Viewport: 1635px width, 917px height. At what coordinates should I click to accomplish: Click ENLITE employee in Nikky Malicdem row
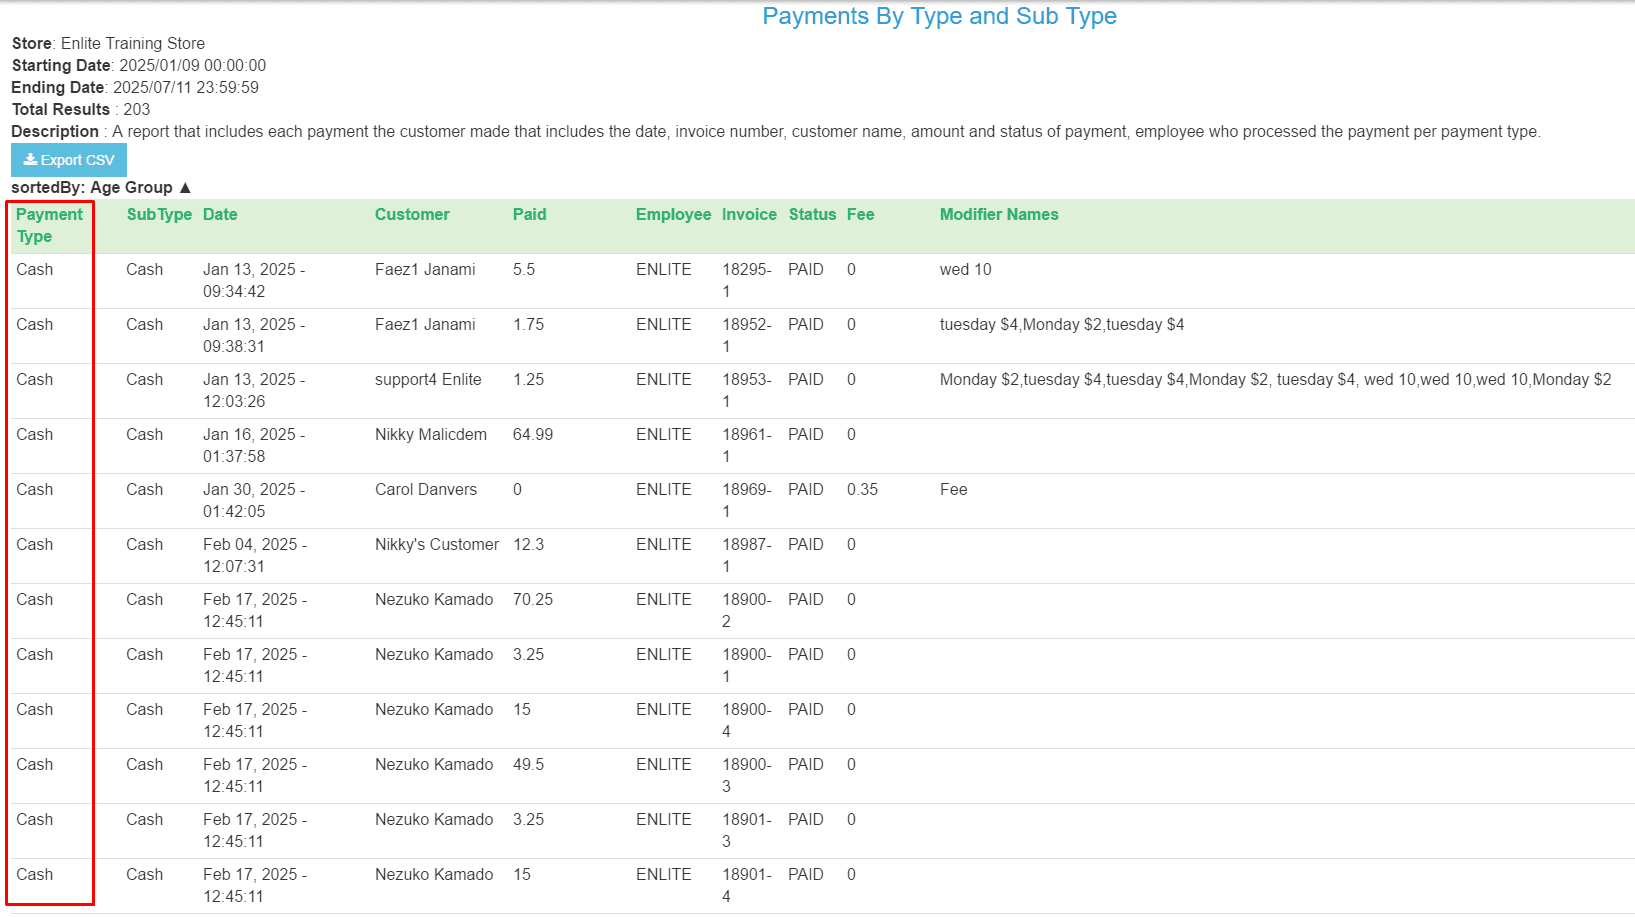click(x=664, y=435)
